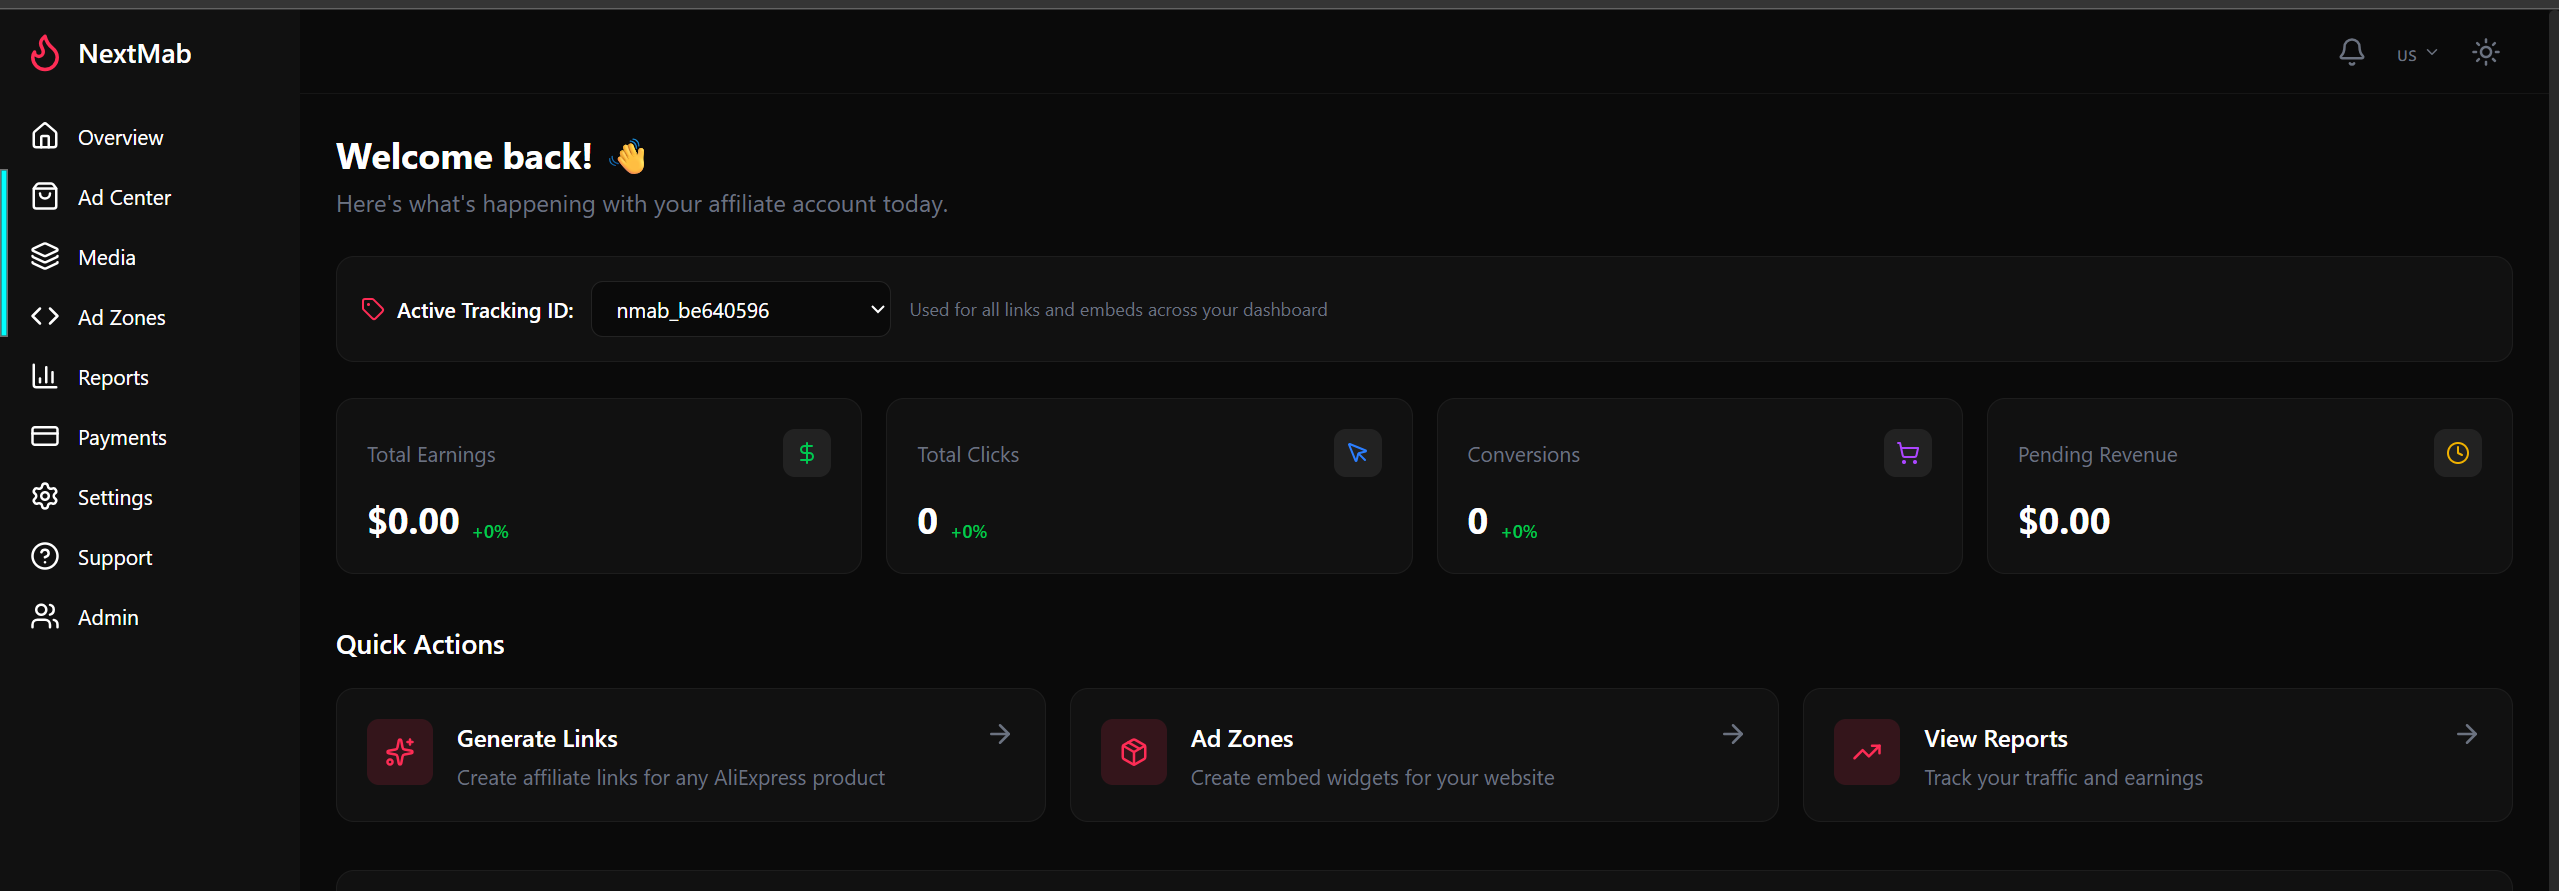This screenshot has width=2559, height=891.
Task: Click the cart icon on Conversions card
Action: pos(1907,453)
